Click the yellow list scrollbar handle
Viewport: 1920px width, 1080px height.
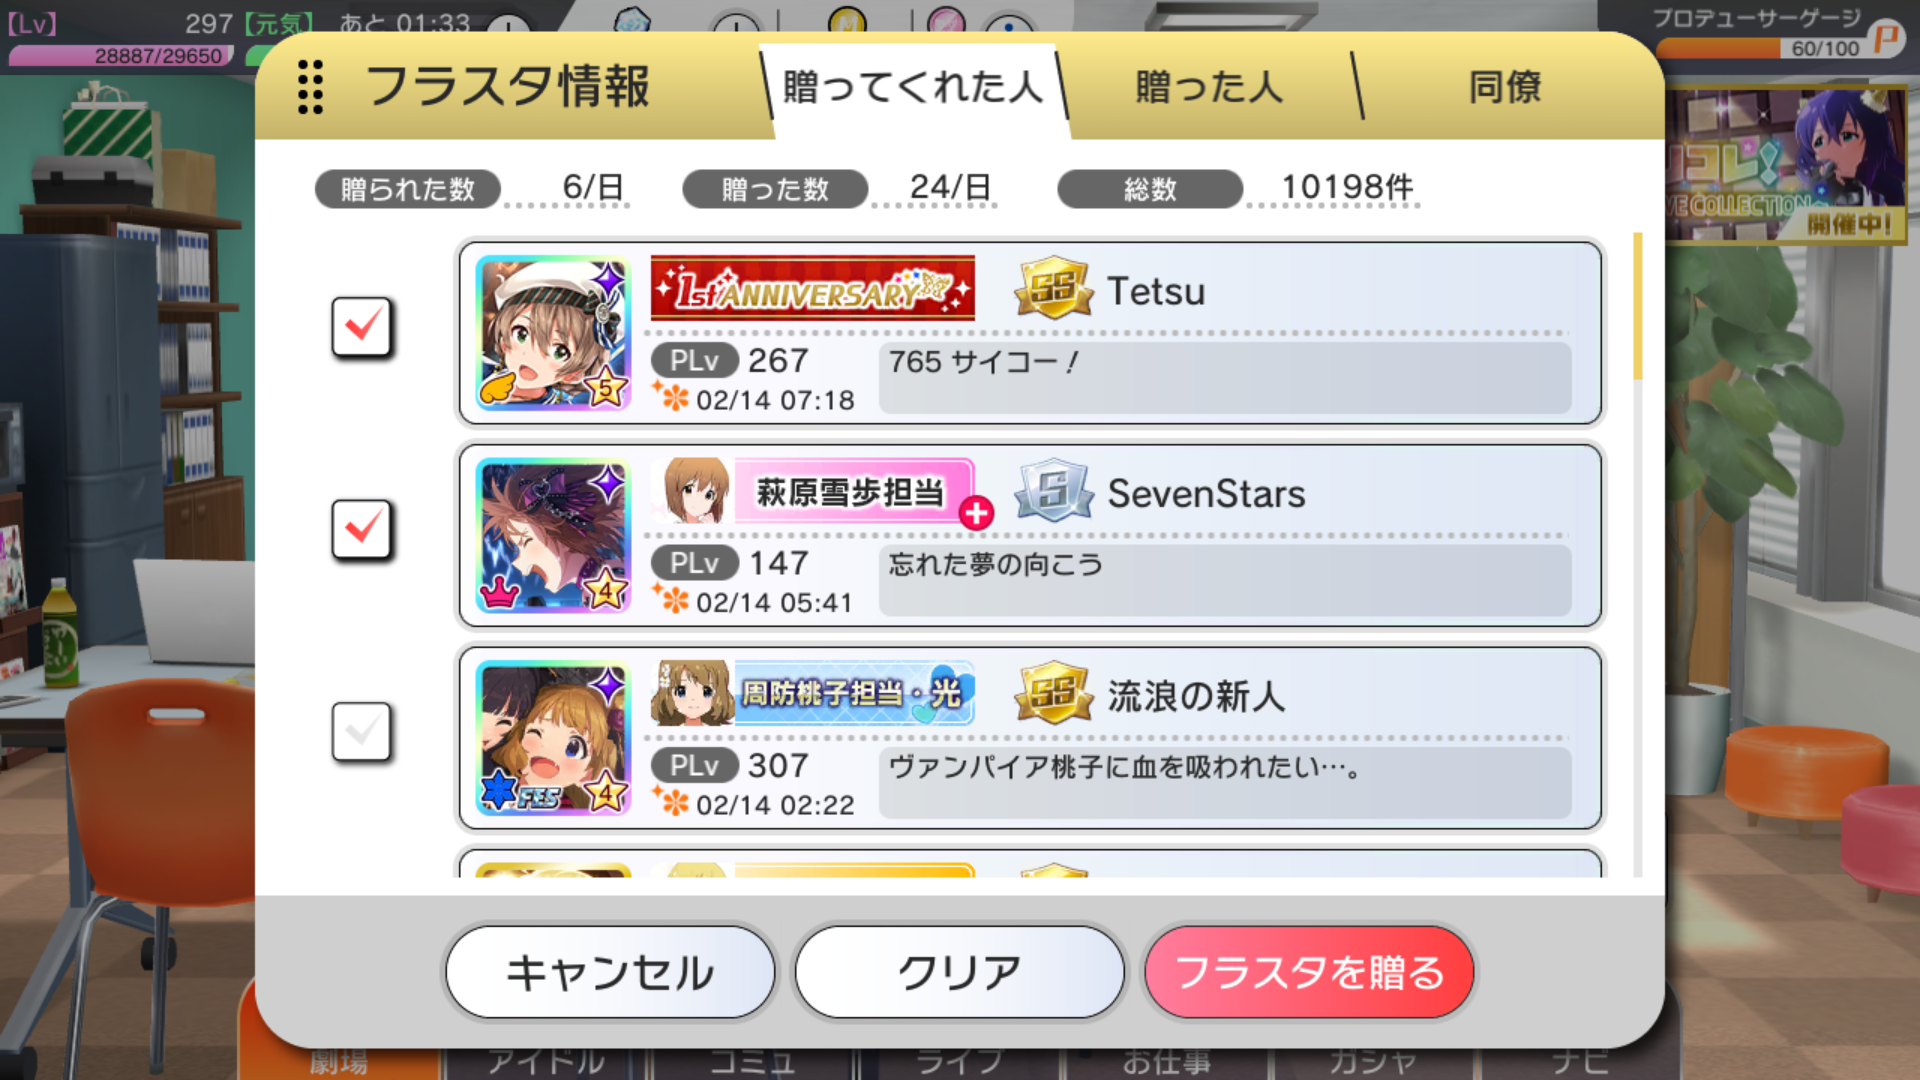coord(1638,306)
